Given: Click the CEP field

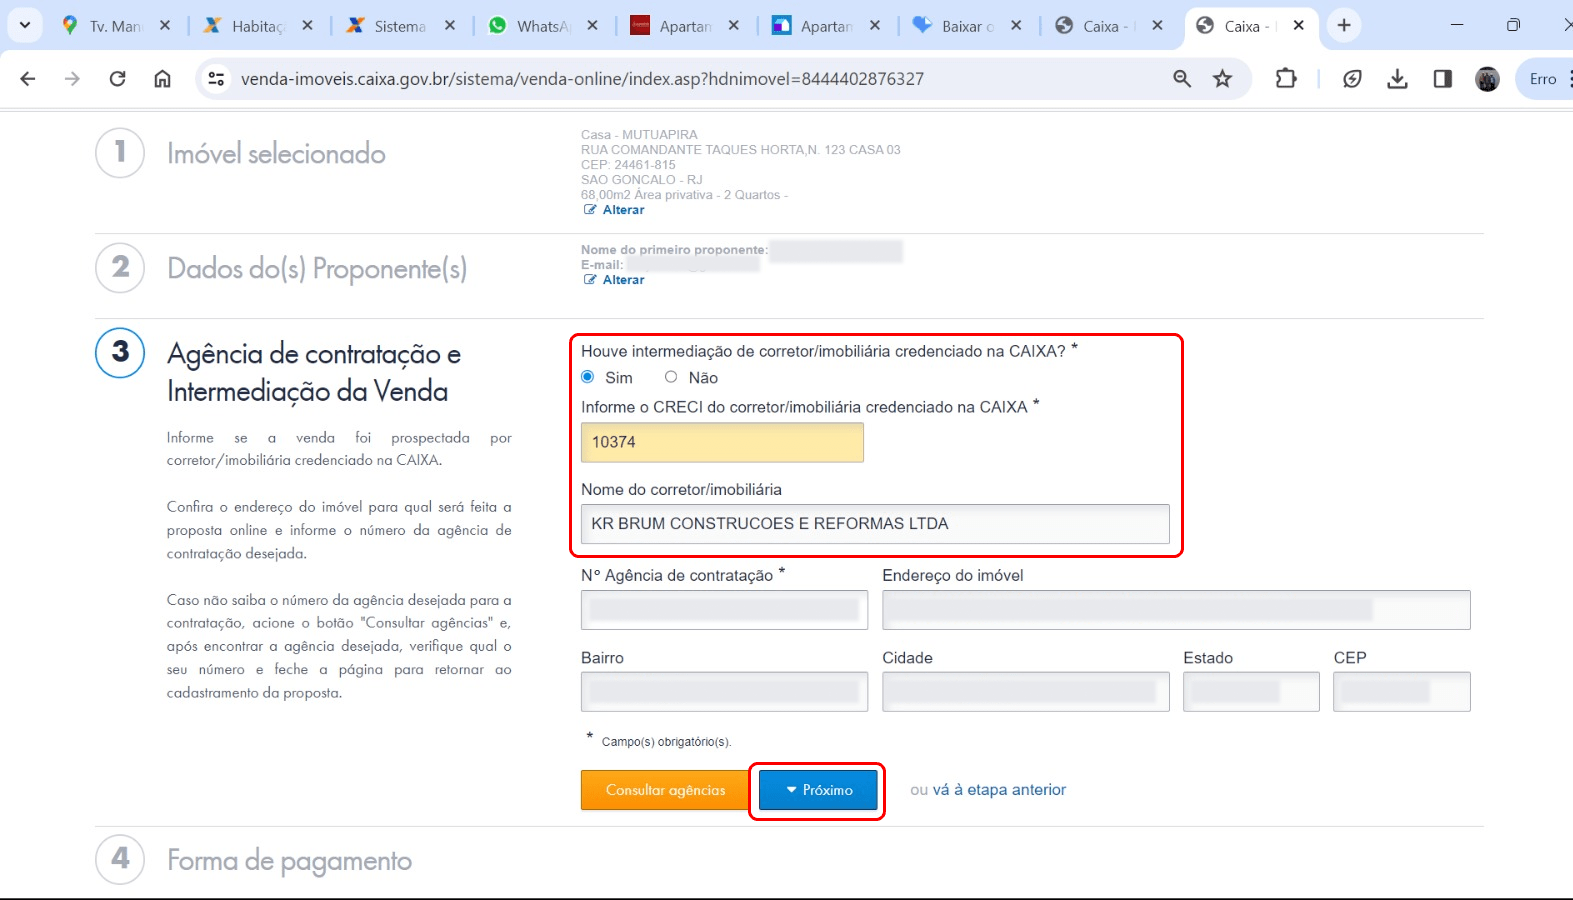Looking at the screenshot, I should (x=1402, y=692).
